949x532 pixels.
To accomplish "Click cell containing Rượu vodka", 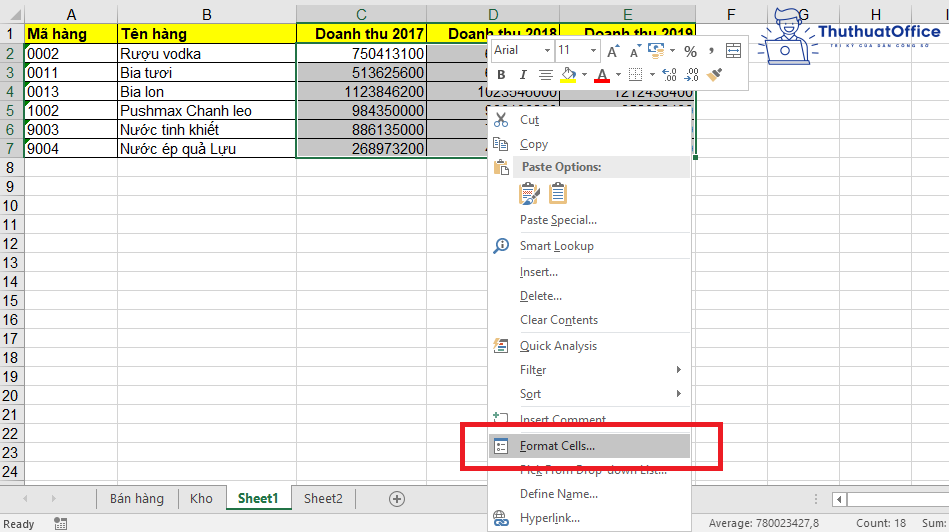I will pyautogui.click(x=206, y=53).
